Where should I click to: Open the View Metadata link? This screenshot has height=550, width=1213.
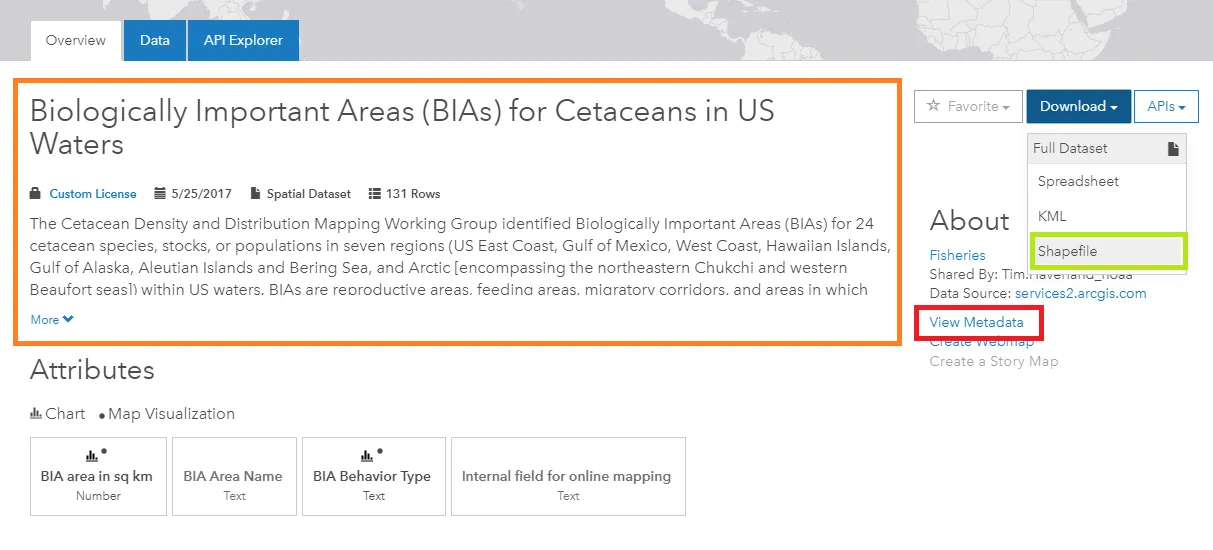click(976, 322)
